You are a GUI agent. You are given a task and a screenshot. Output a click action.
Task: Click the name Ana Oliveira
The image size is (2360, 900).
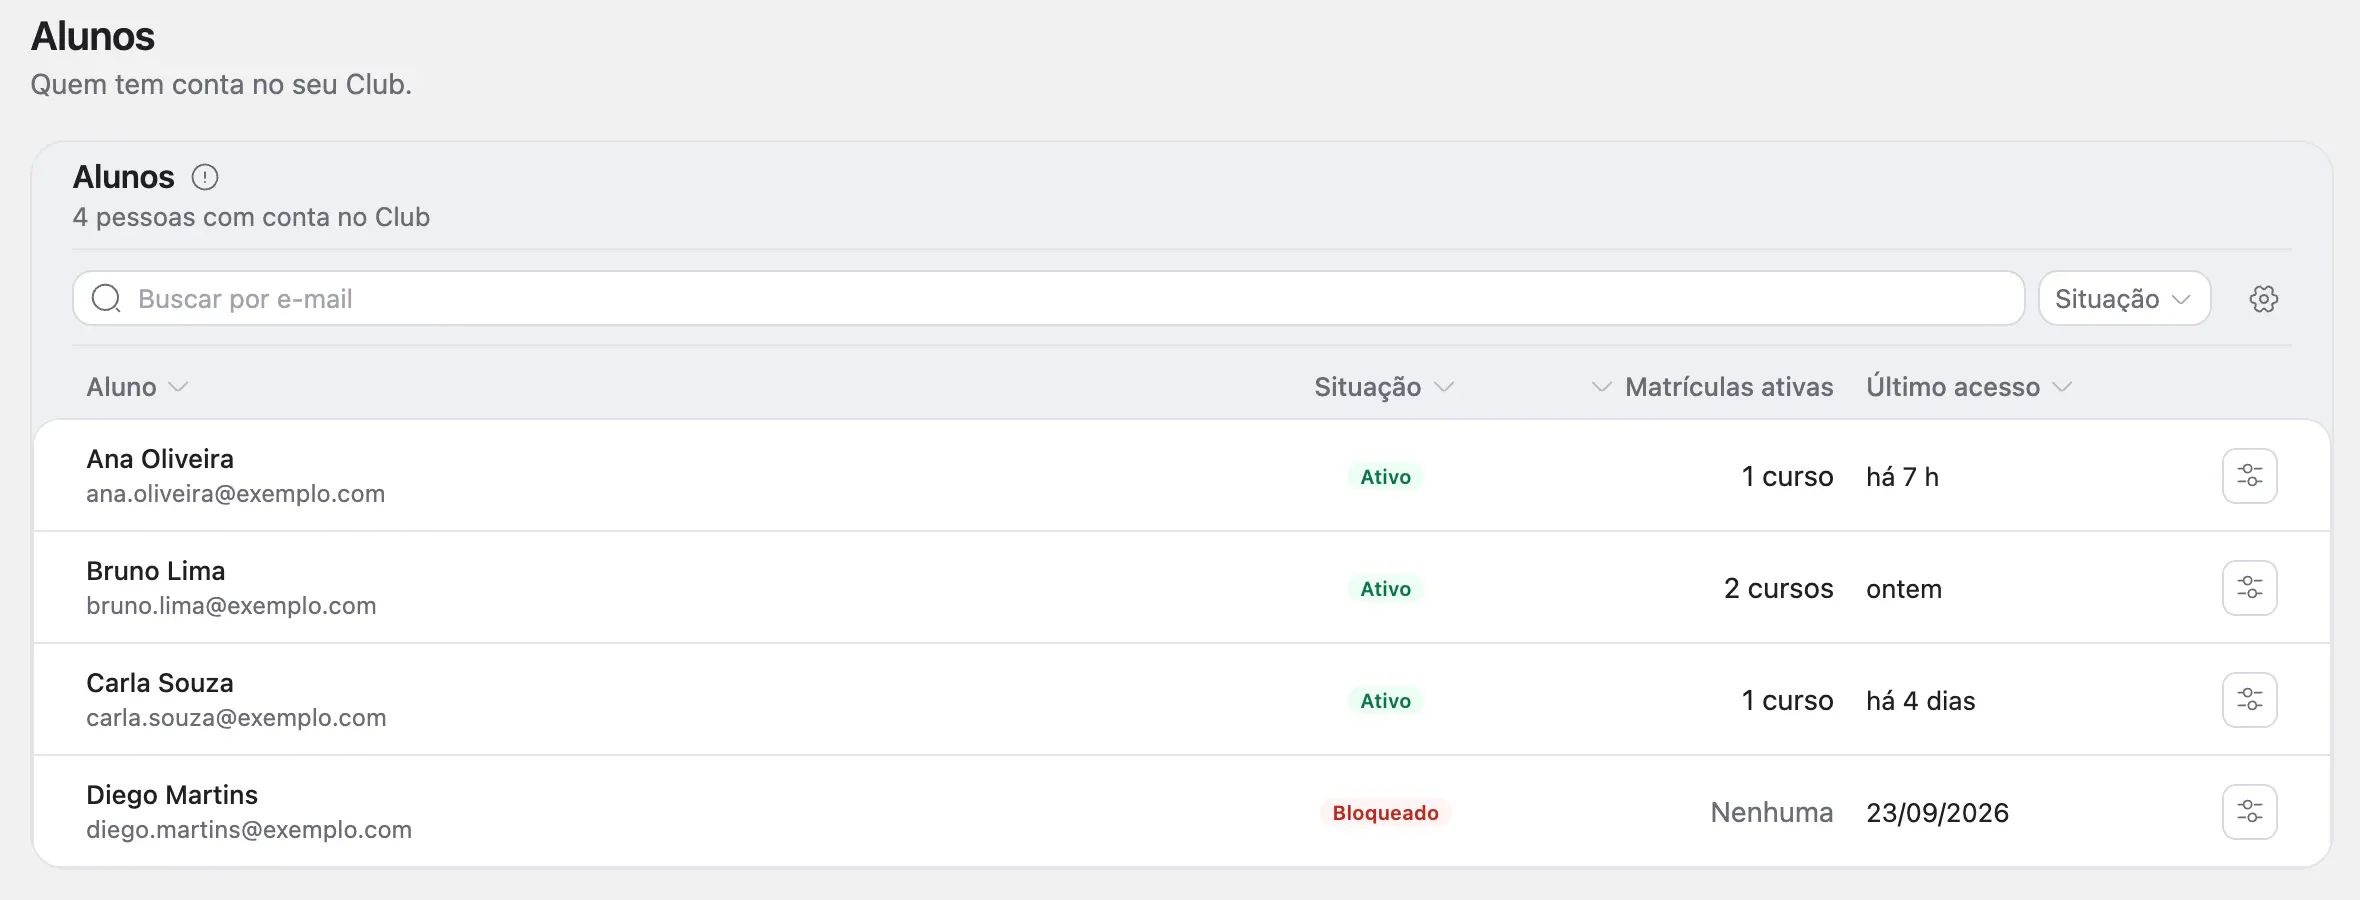[x=160, y=459]
